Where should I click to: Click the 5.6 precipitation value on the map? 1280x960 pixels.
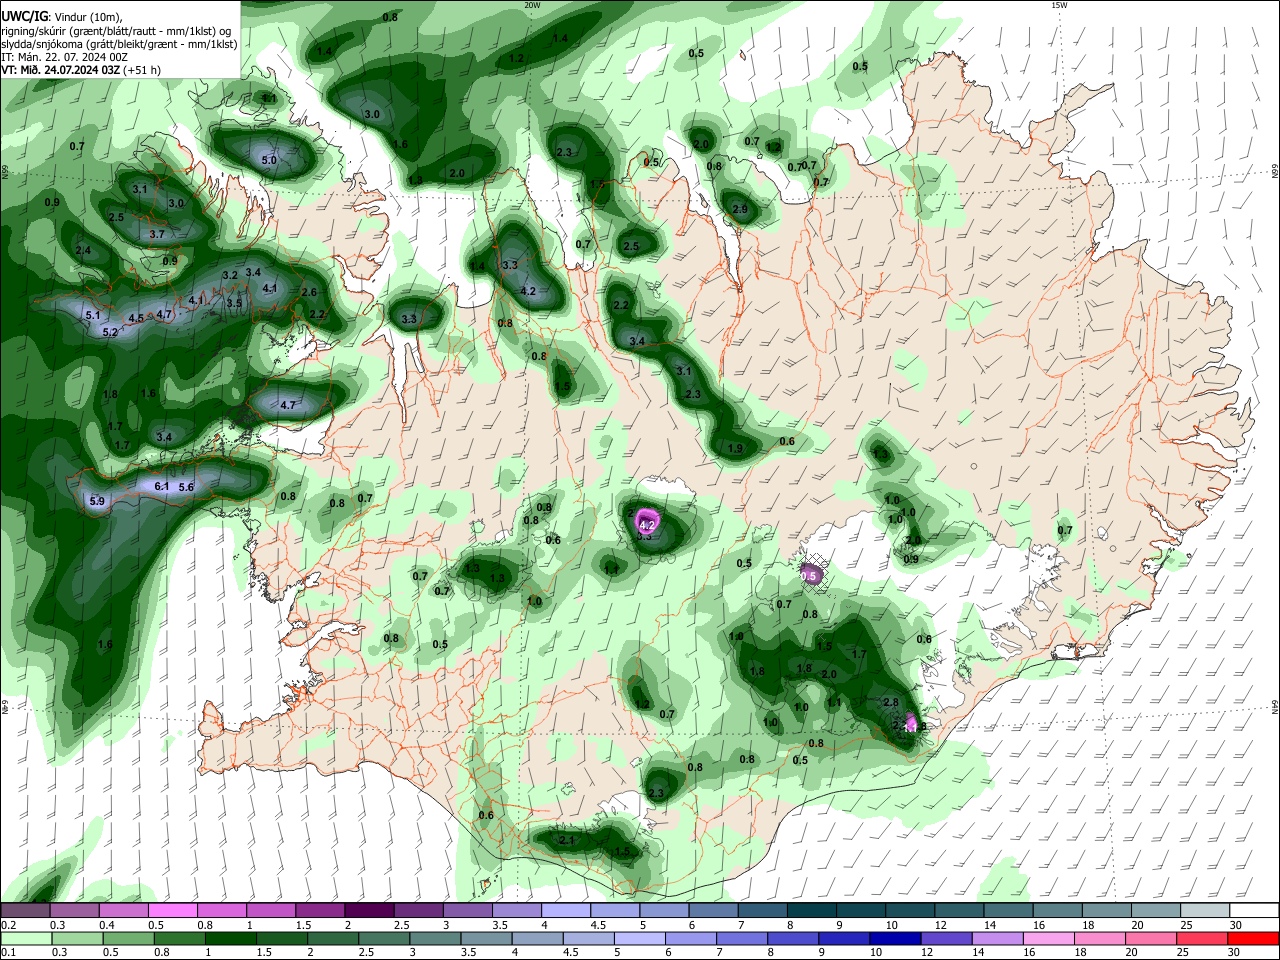(185, 487)
